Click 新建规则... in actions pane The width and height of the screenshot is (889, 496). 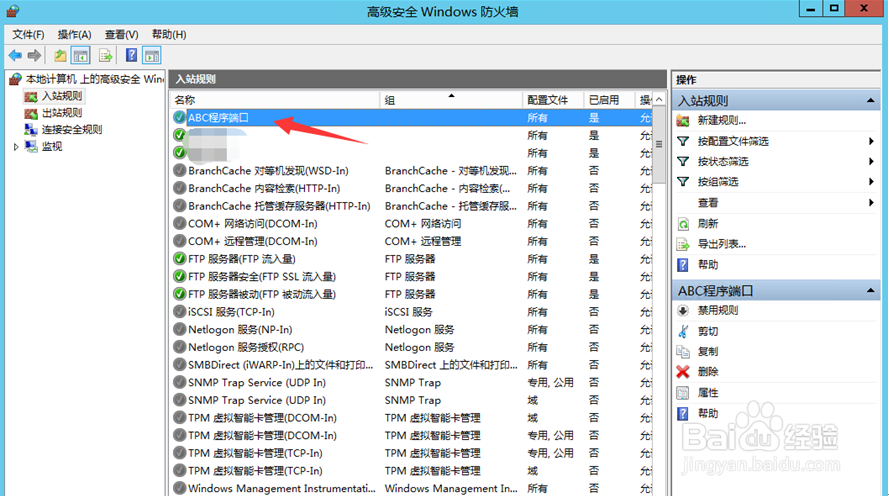[722, 120]
